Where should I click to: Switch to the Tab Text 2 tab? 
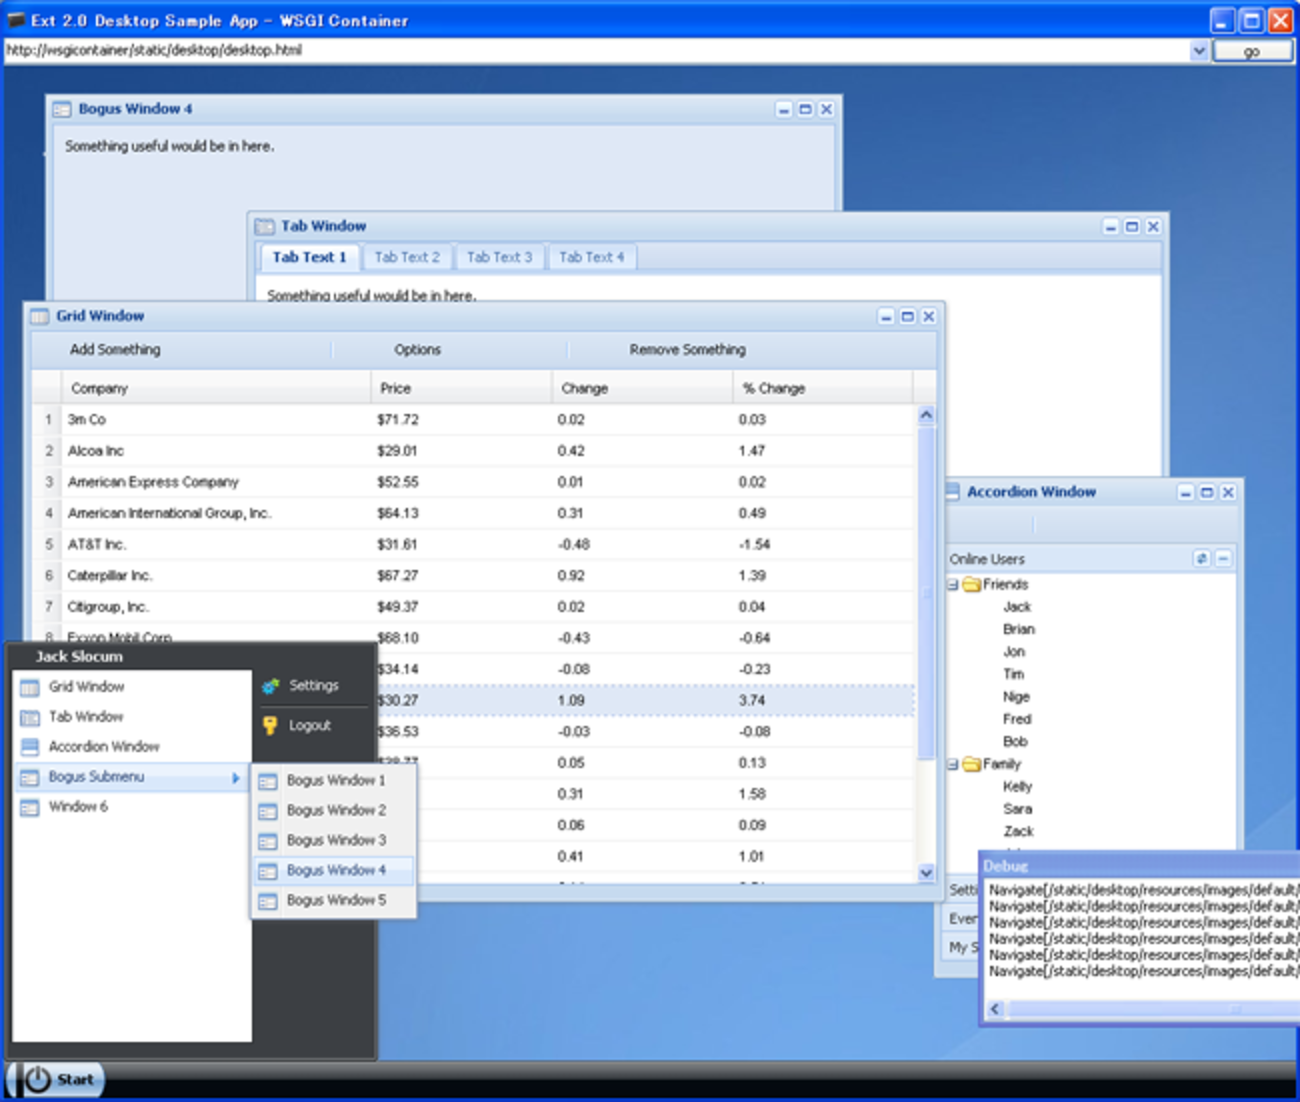407,258
